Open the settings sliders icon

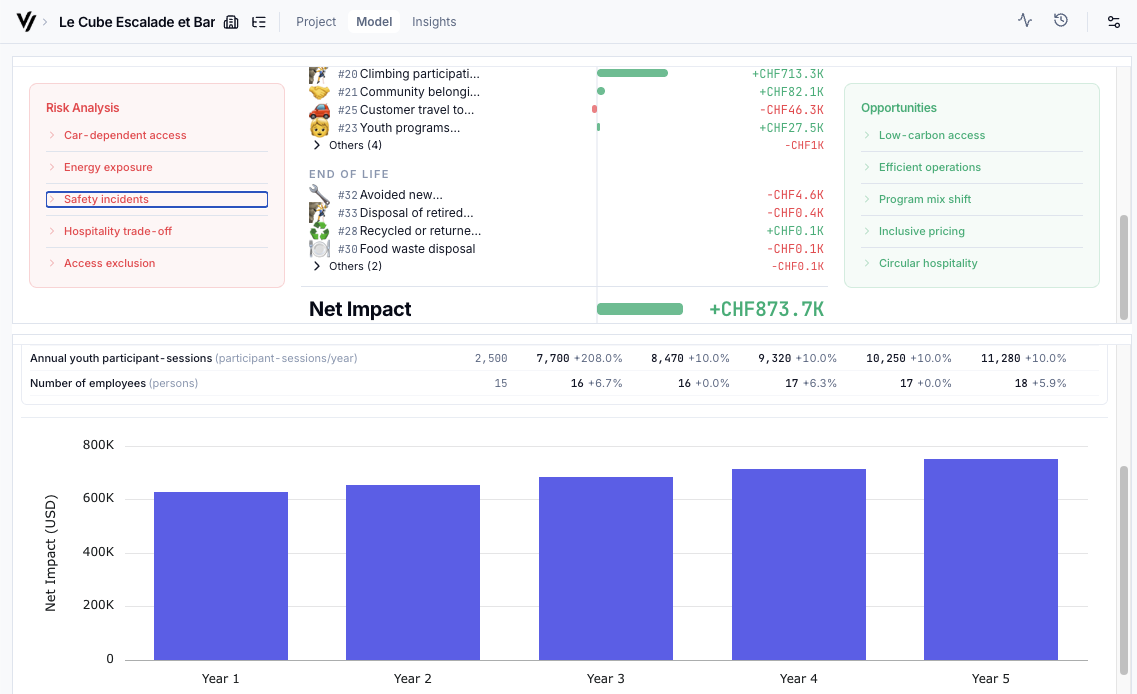[1113, 21]
